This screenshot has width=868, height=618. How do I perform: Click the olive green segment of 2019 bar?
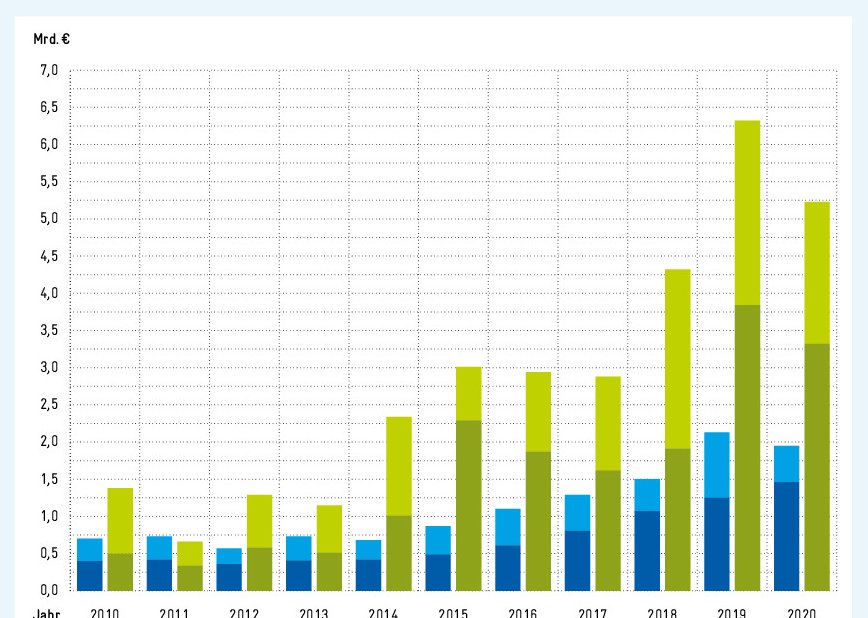pyautogui.click(x=747, y=447)
